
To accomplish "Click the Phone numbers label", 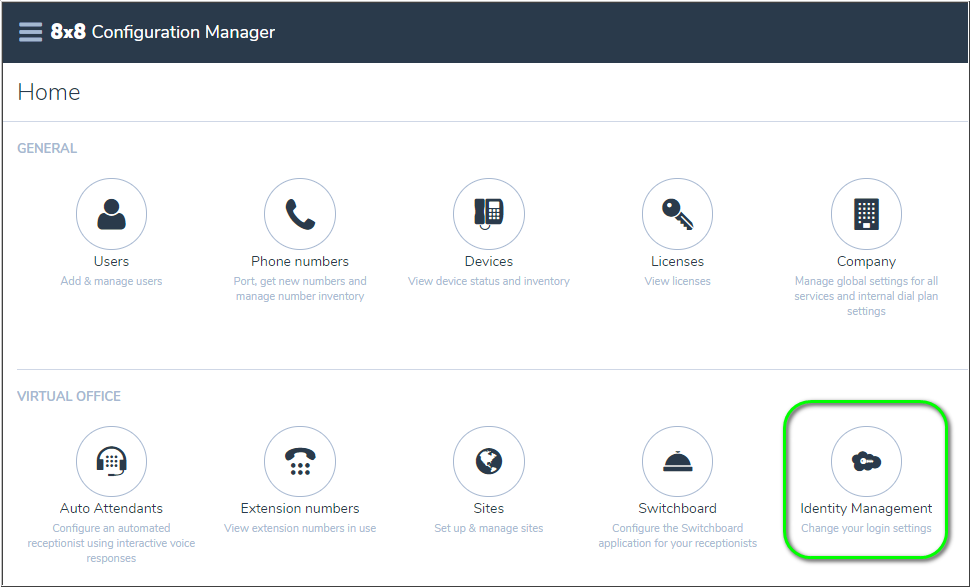I will [x=300, y=261].
